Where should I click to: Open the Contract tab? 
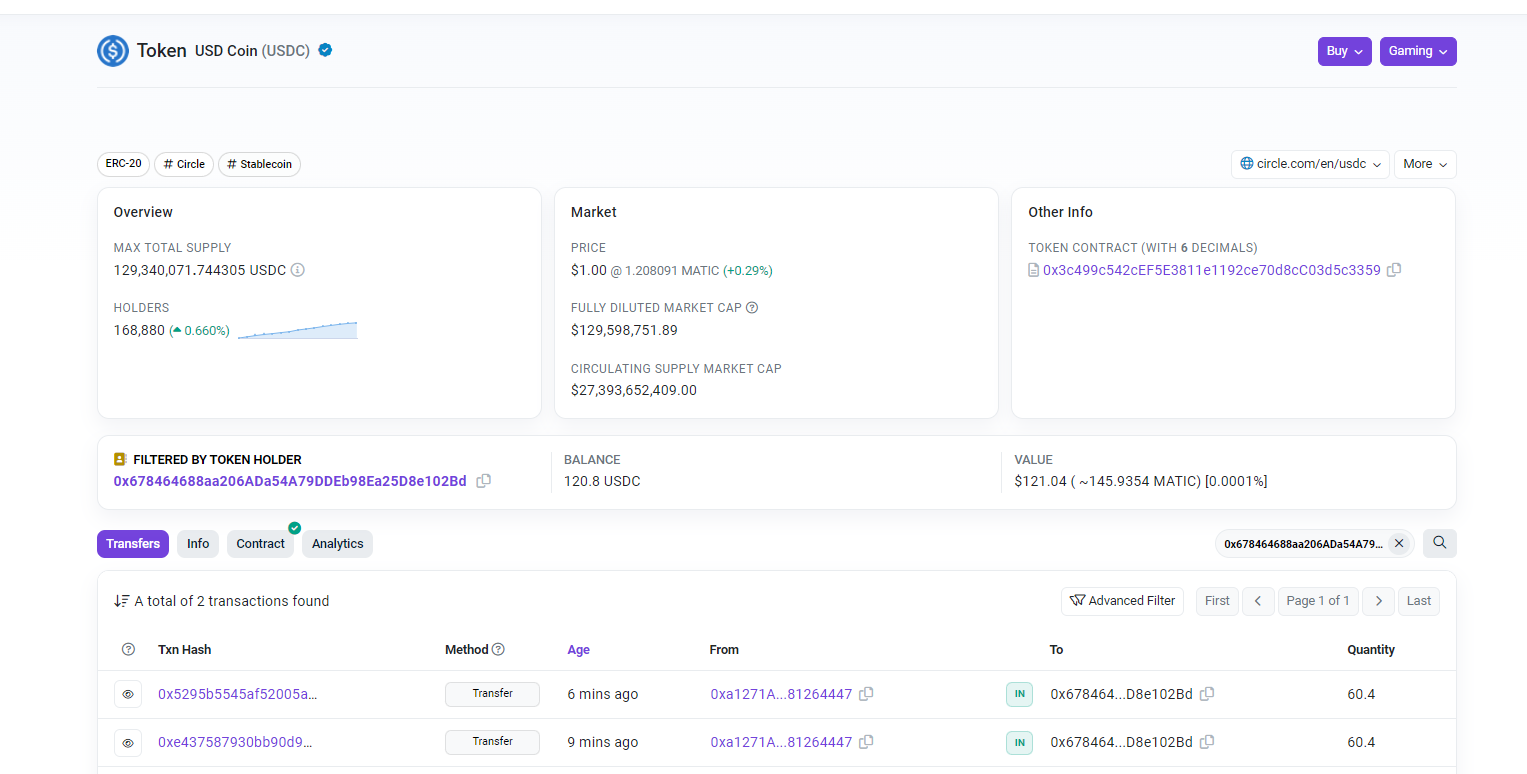[x=261, y=544]
